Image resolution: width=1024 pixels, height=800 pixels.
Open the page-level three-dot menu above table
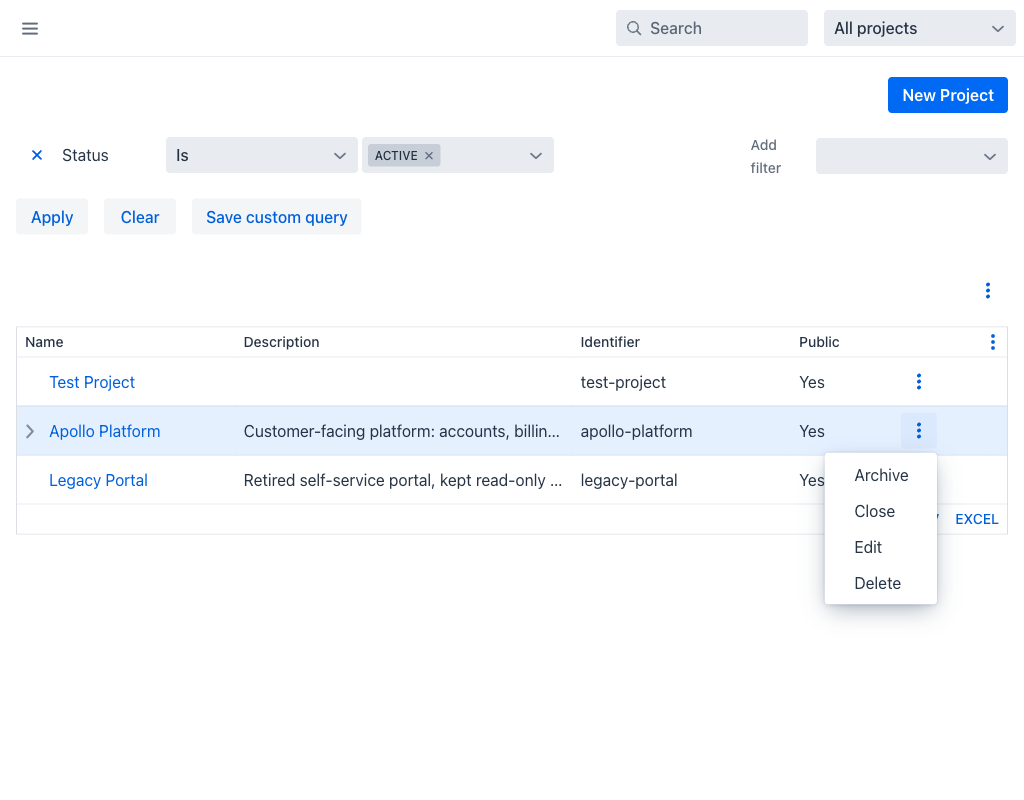click(x=987, y=291)
